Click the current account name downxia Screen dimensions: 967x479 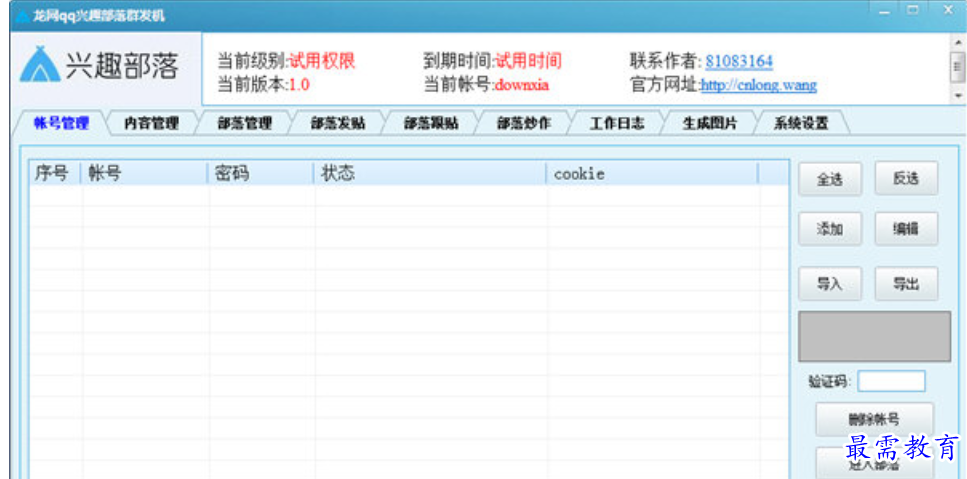522,85
